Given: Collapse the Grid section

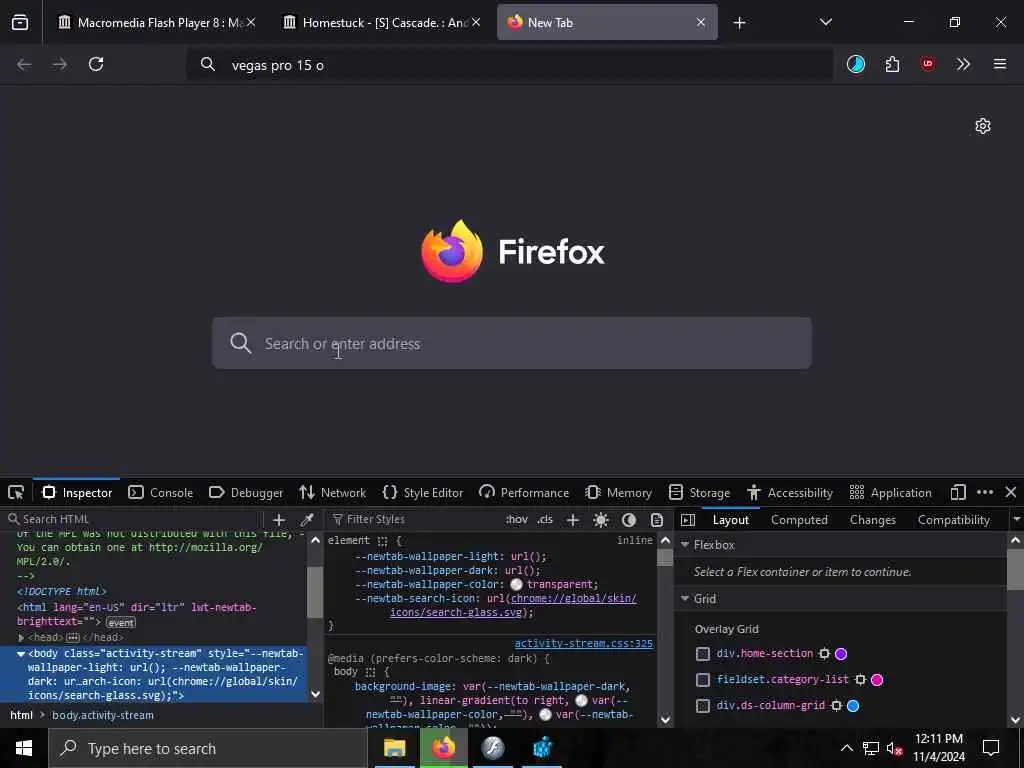Looking at the screenshot, I should coord(685,599).
